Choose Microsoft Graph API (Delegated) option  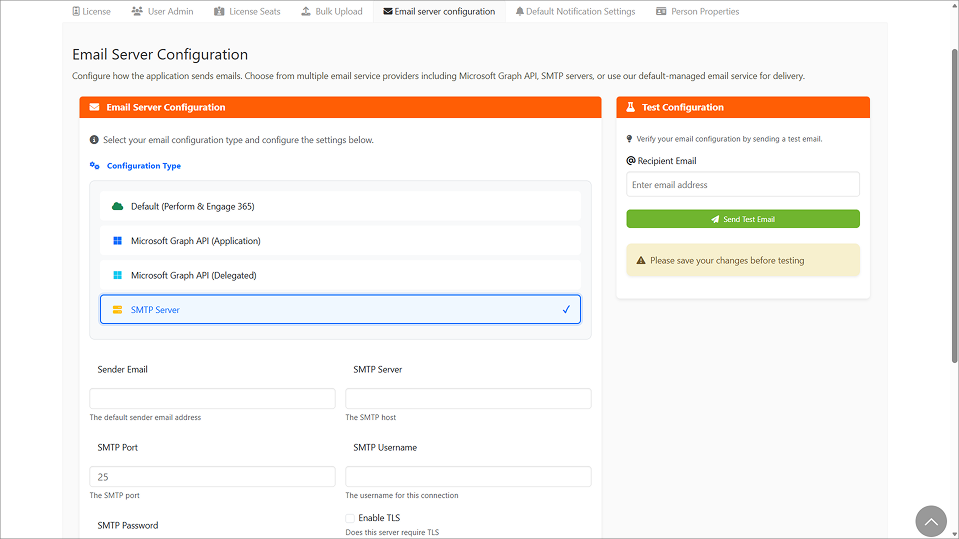click(x=341, y=275)
